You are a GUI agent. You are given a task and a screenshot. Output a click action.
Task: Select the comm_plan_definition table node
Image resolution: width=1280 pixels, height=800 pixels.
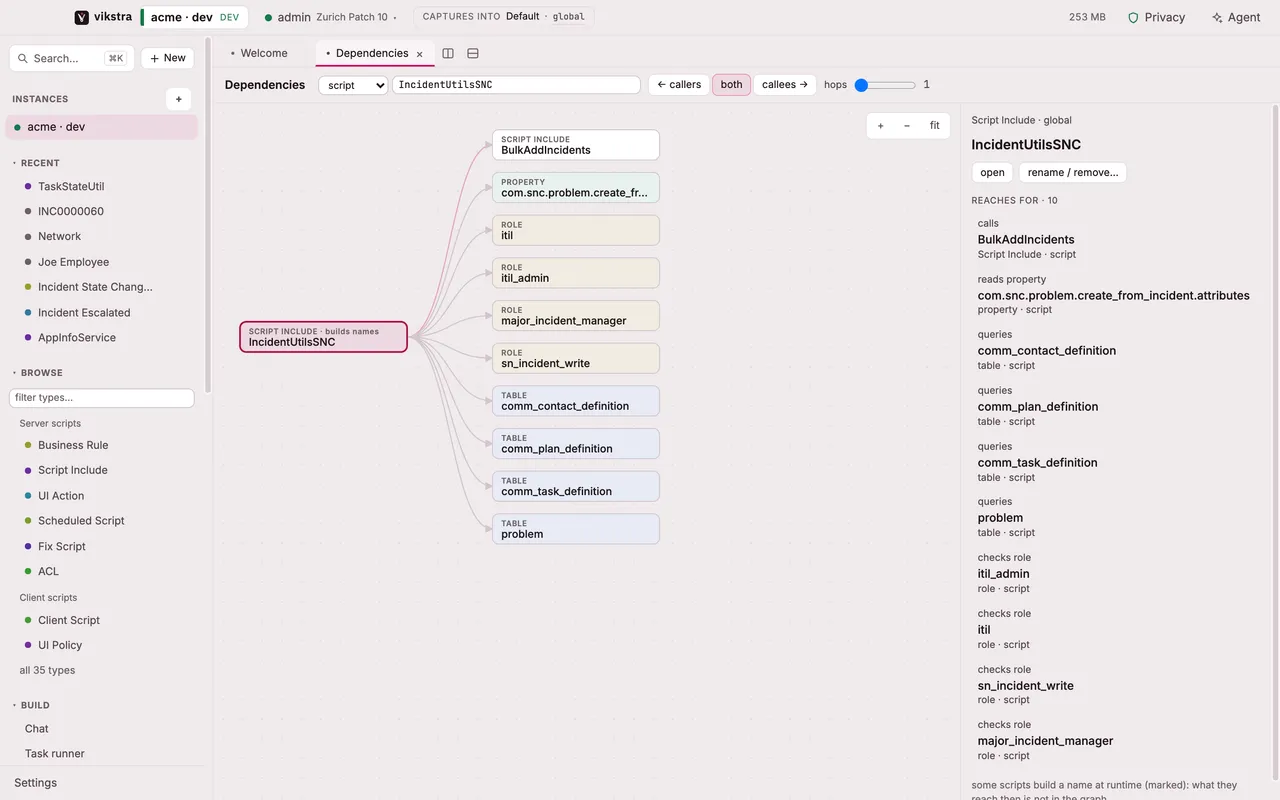click(x=576, y=444)
